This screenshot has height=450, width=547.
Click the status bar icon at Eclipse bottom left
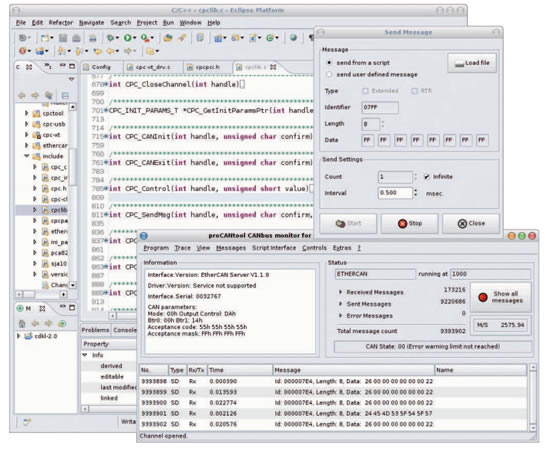tap(27, 422)
